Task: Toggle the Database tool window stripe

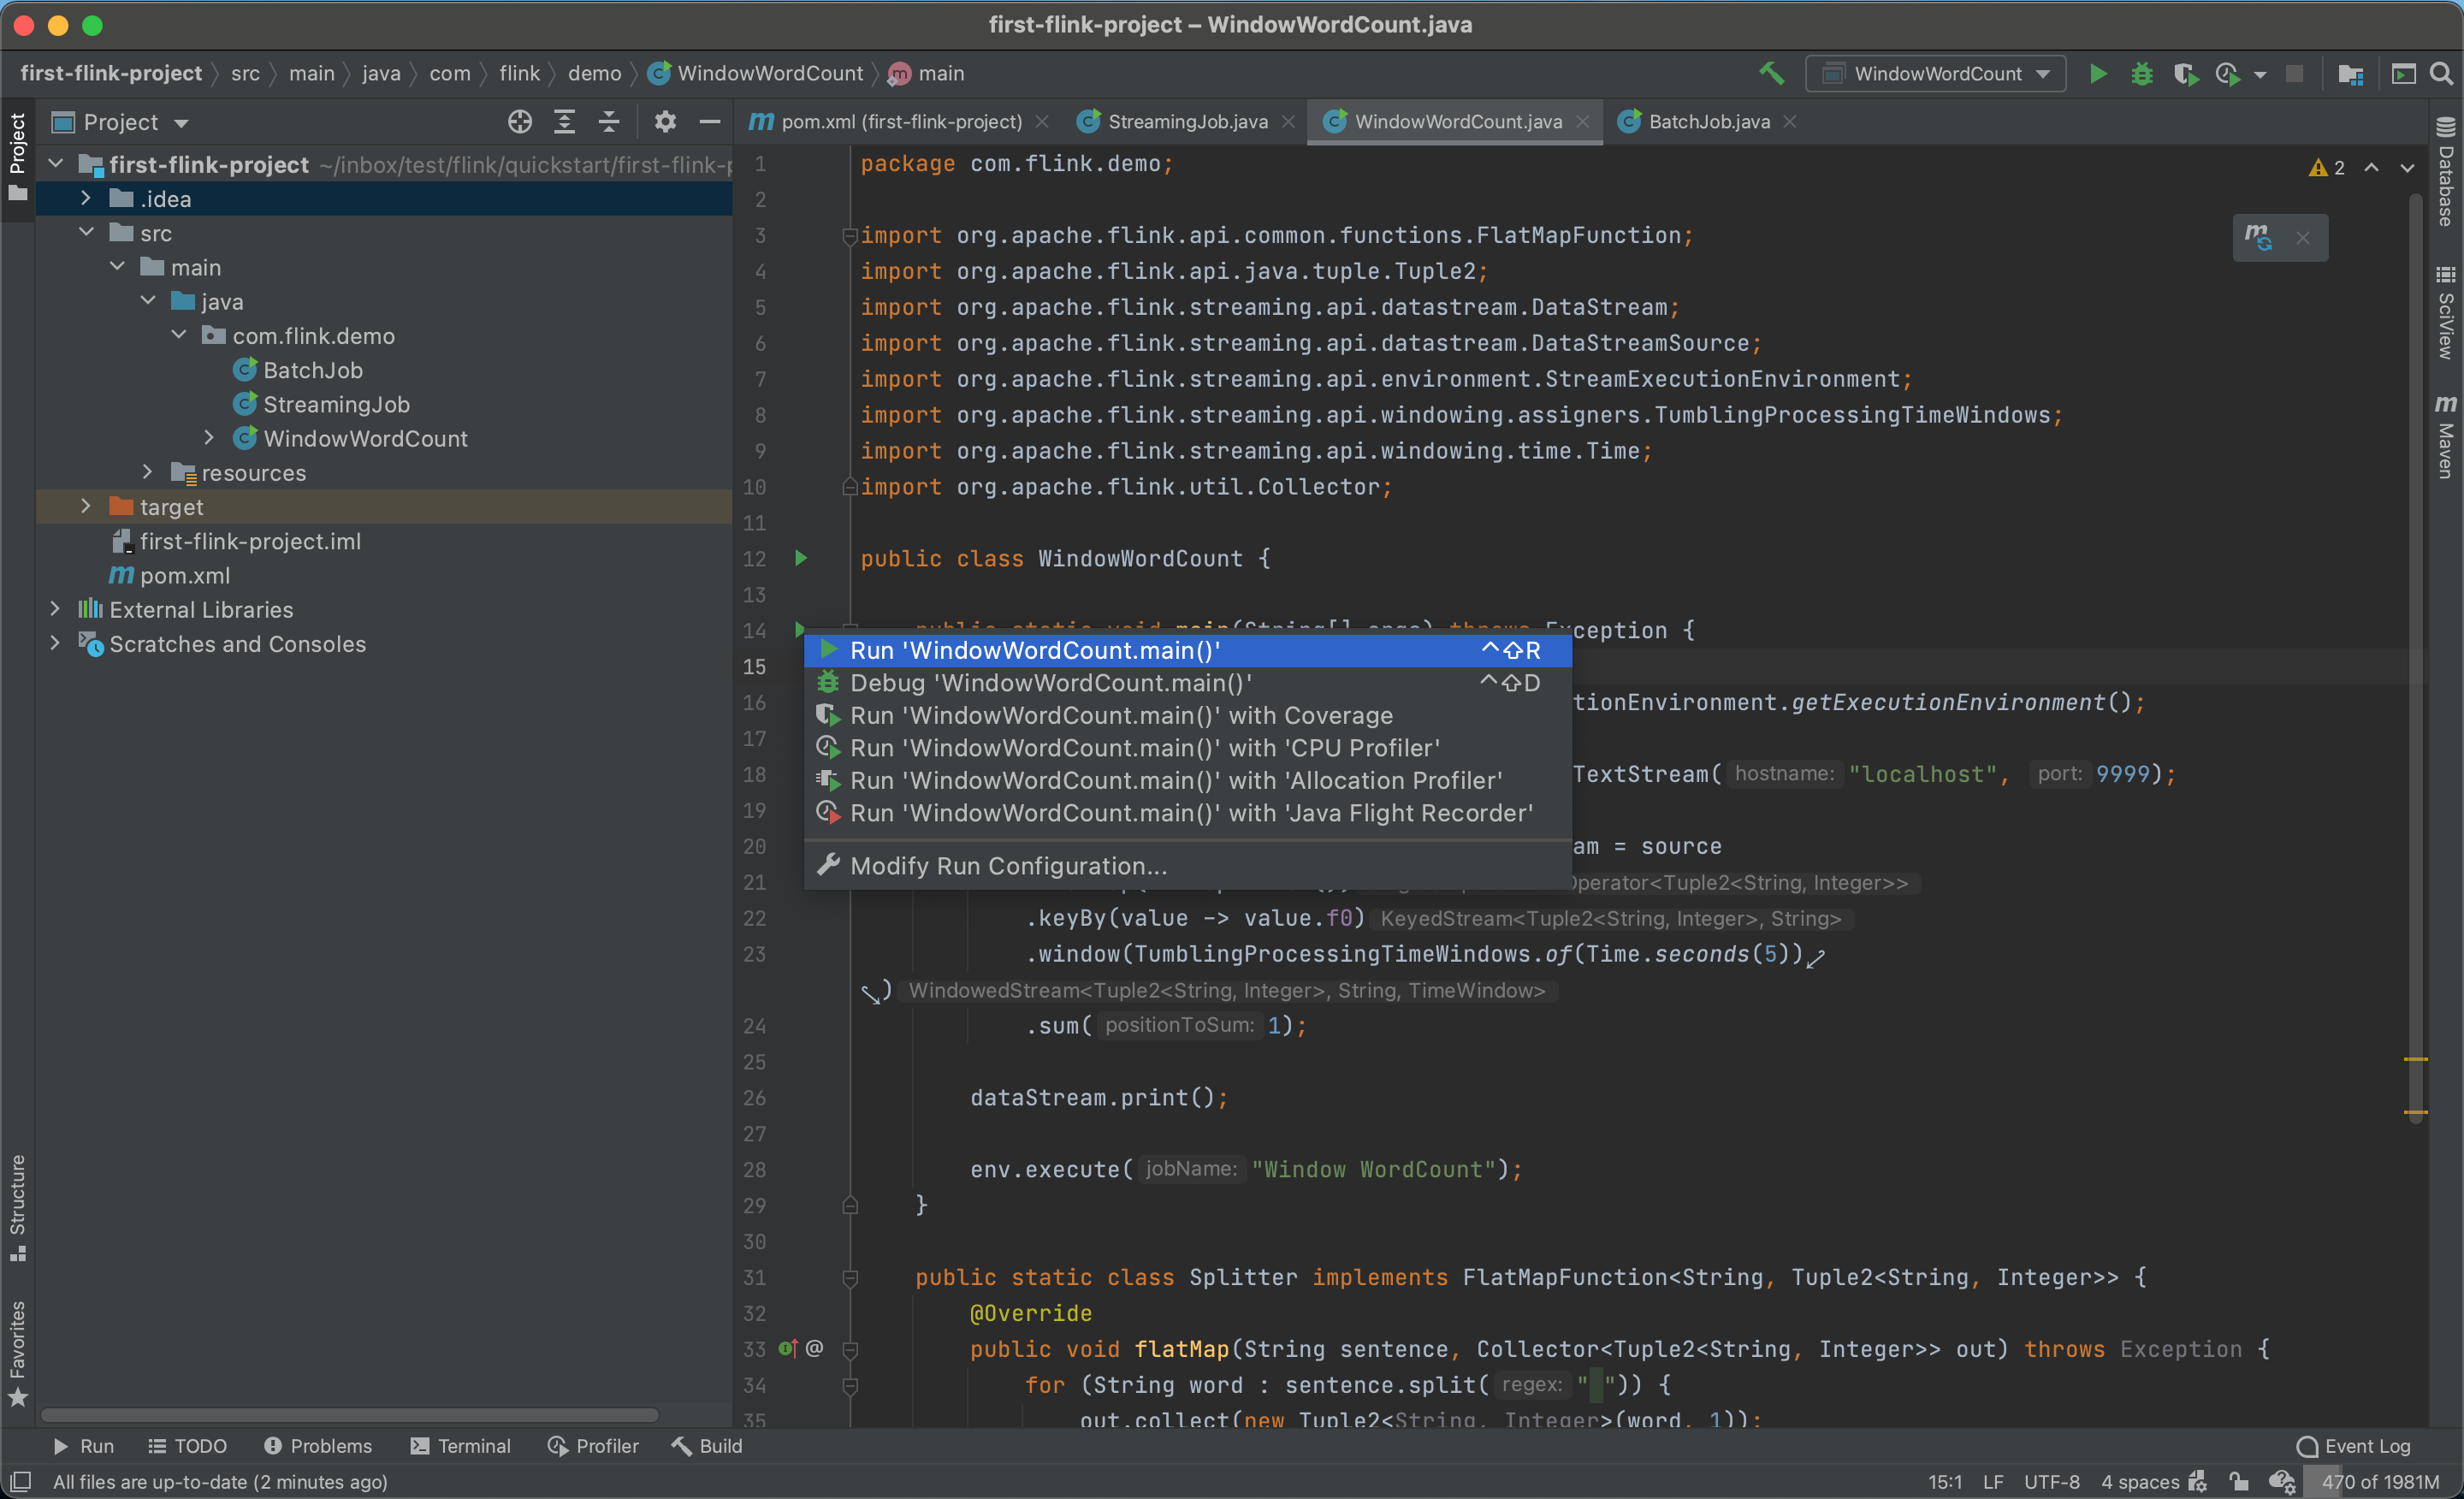Action: (2446, 172)
